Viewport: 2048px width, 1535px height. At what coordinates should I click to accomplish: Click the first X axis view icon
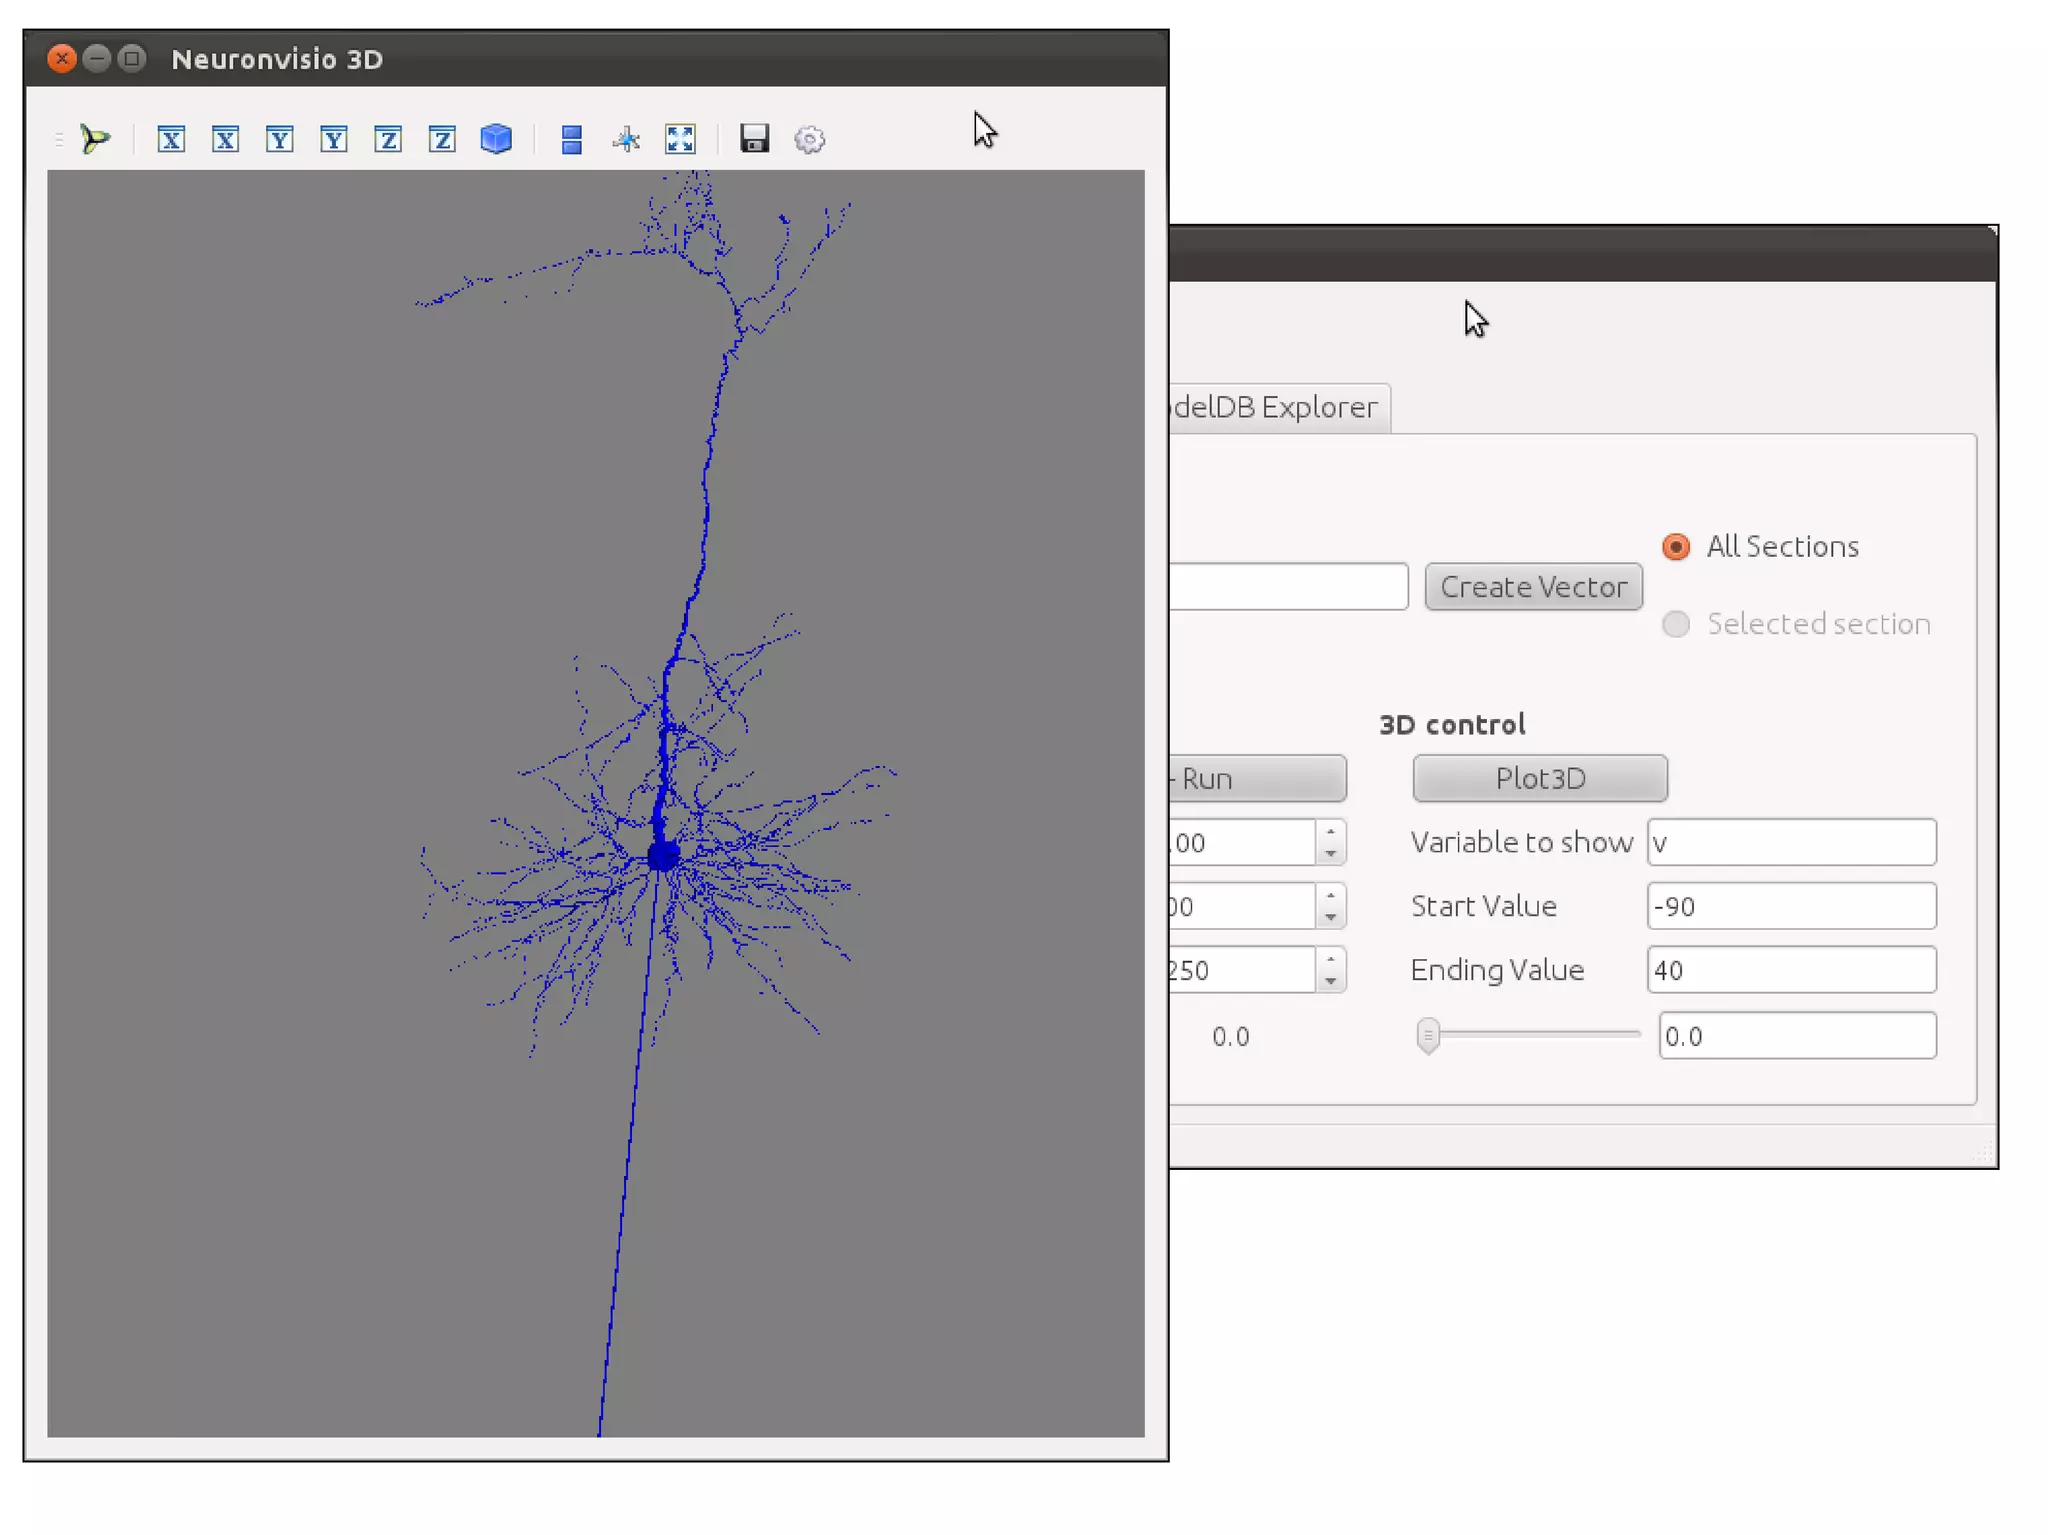[171, 139]
